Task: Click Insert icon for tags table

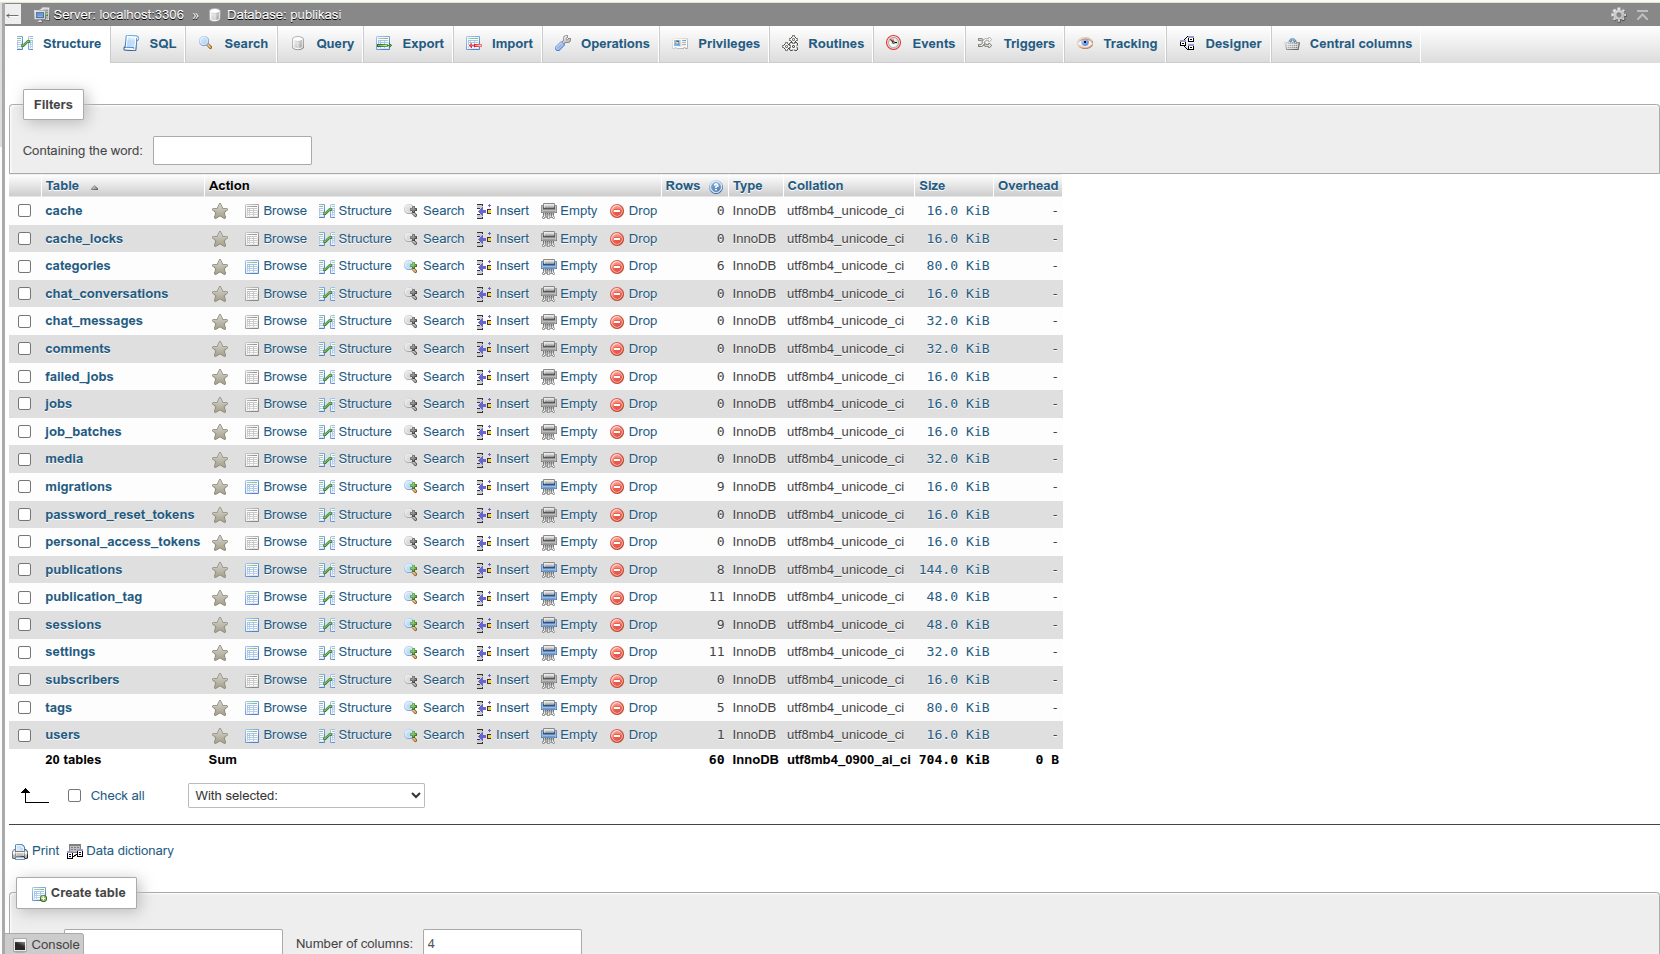Action: [484, 708]
